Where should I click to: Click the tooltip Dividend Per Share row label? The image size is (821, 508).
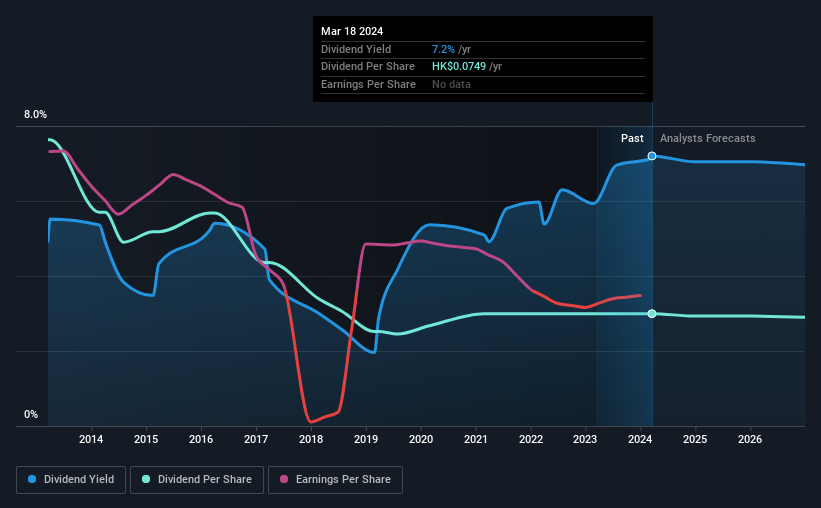pos(368,67)
